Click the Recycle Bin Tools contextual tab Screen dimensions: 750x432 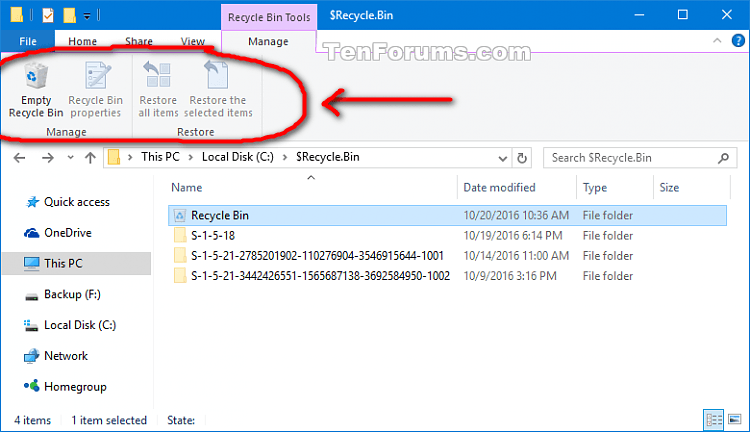coord(269,17)
